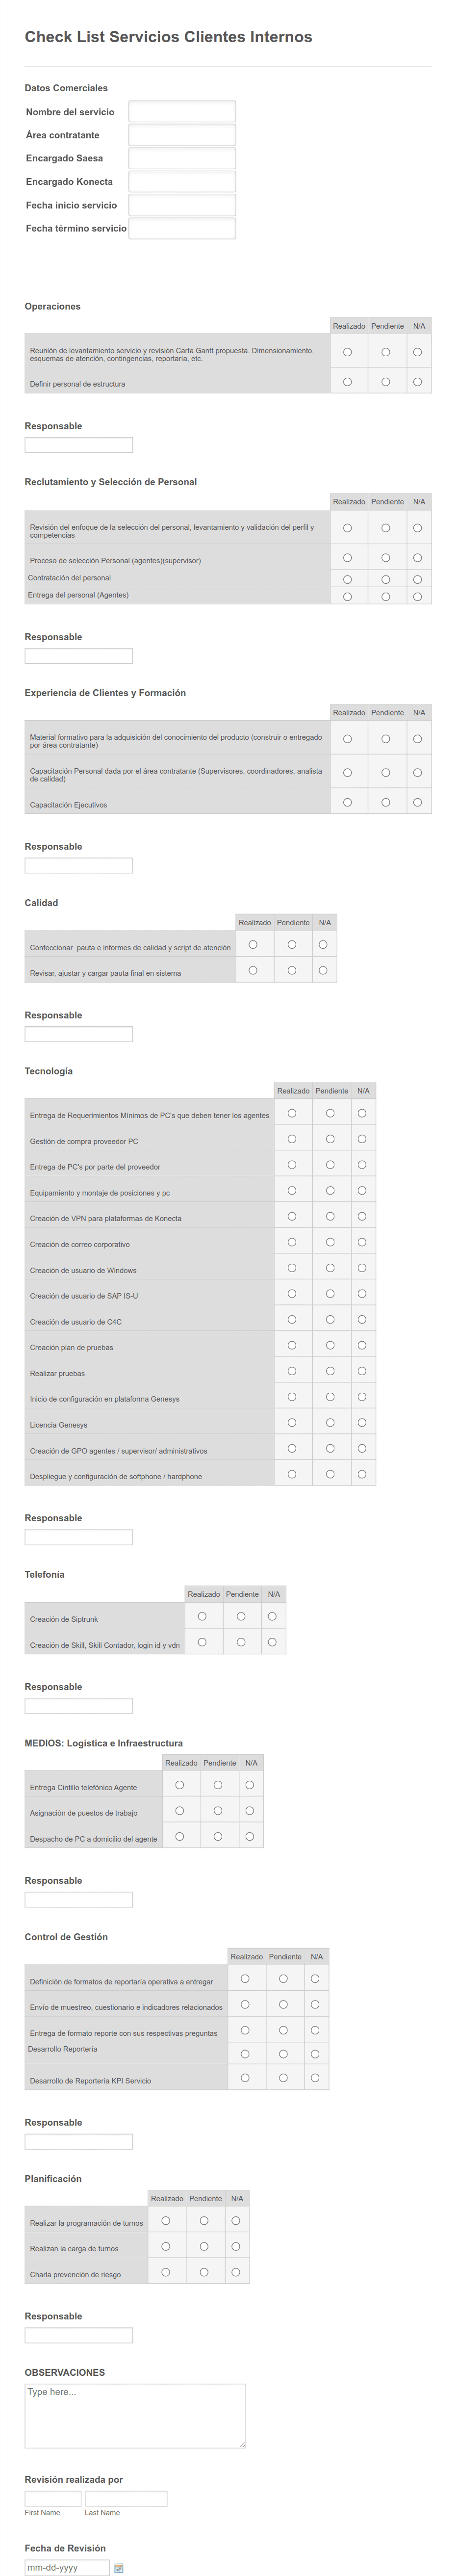Mark 'Definir personal de estructura' as Realizado
The height and width of the screenshot is (2576, 456).
347,382
